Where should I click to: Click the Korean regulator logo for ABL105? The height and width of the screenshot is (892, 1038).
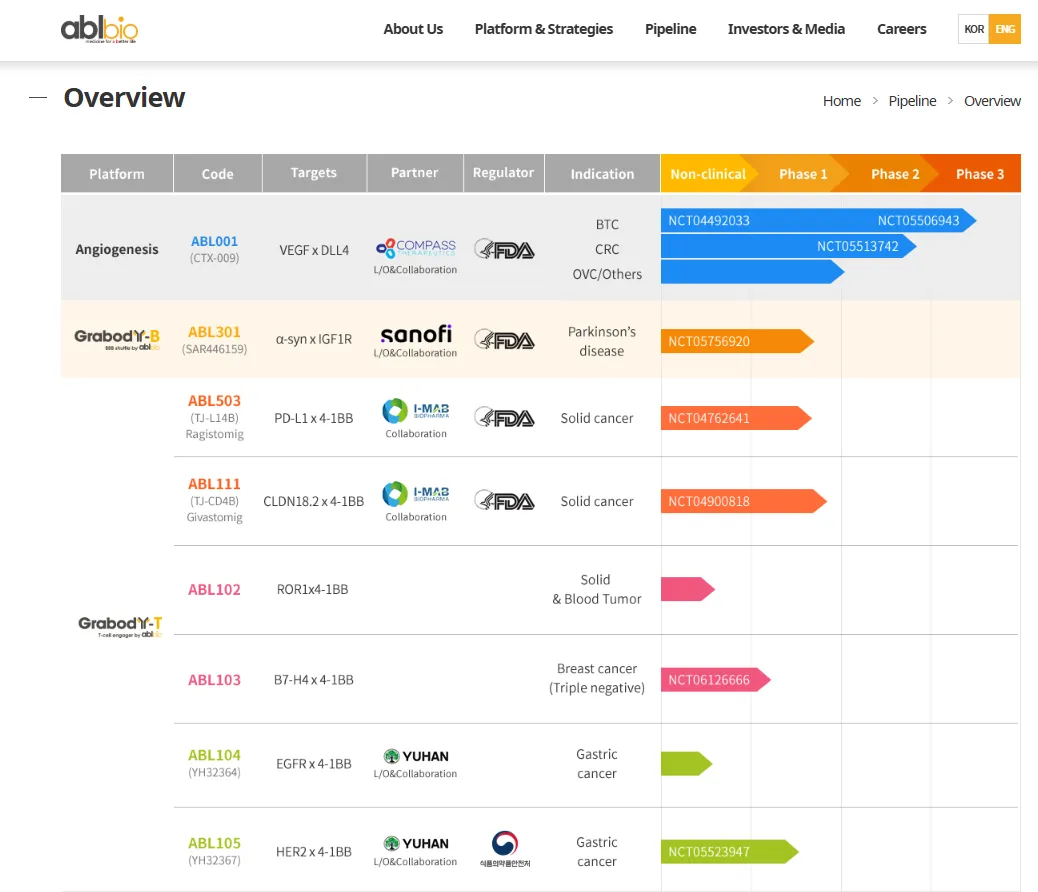pyautogui.click(x=505, y=845)
